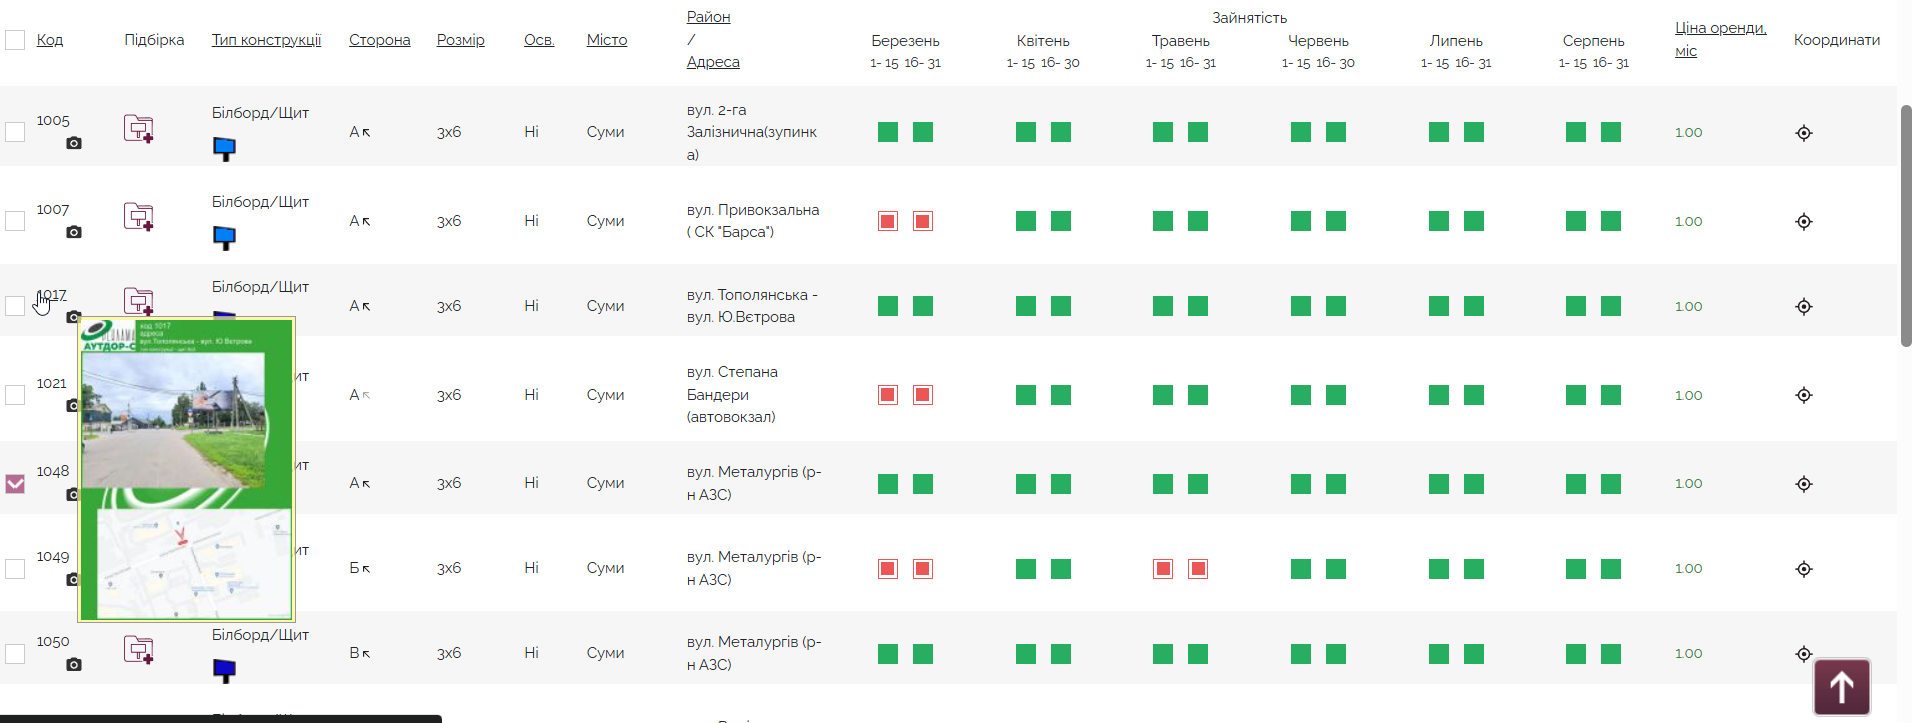This screenshot has height=723, width=1912.
Task: Show billboard 1005 coordinates on map
Action: (x=1804, y=133)
